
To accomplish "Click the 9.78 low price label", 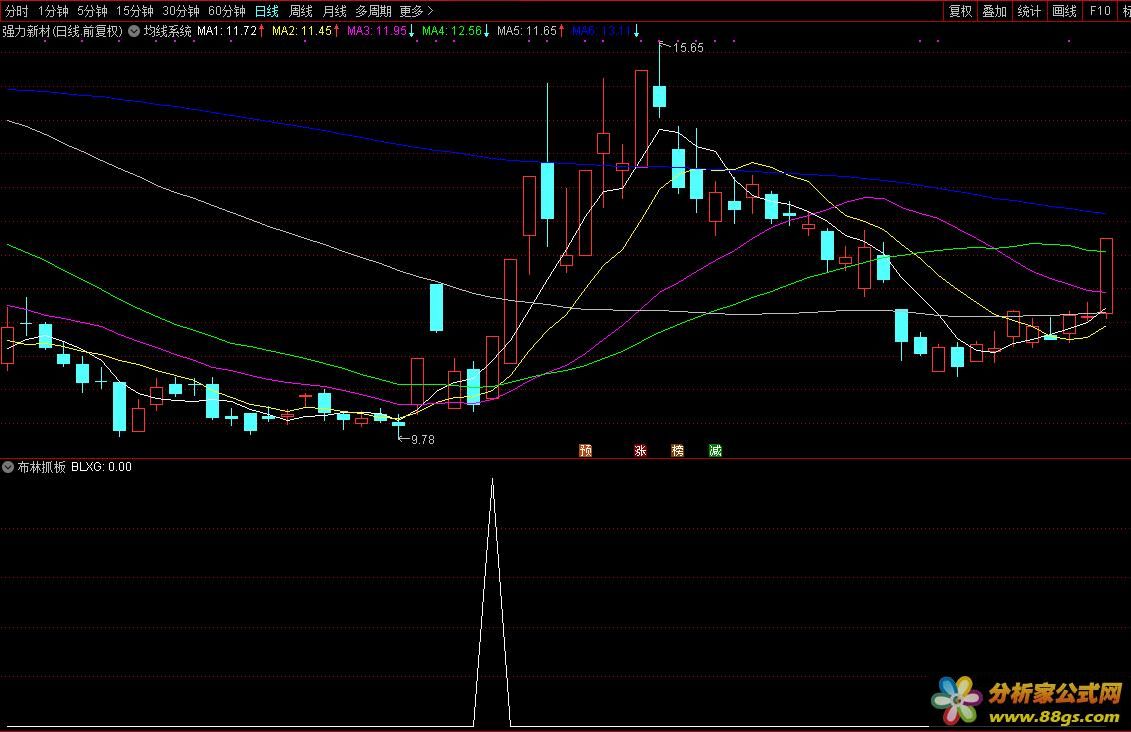I will point(423,439).
